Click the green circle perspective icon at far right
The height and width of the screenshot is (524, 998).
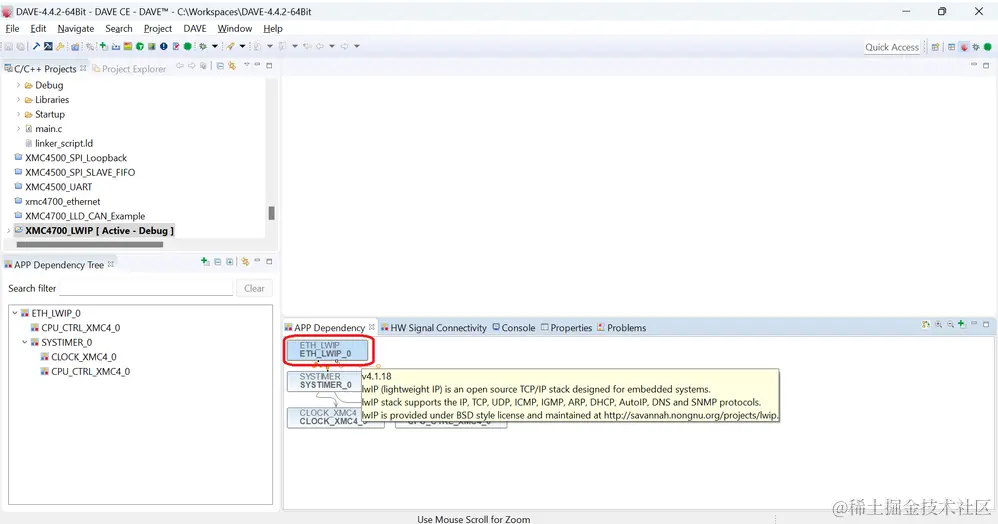click(x=987, y=46)
